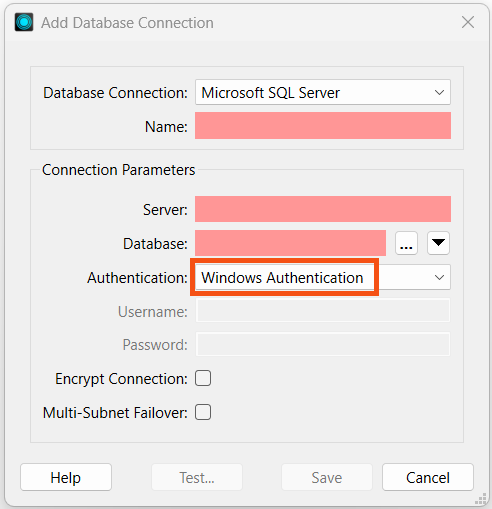Viewport: 492px width, 509px height.
Task: Click the Microsoft SQL Server text
Action: (270, 92)
